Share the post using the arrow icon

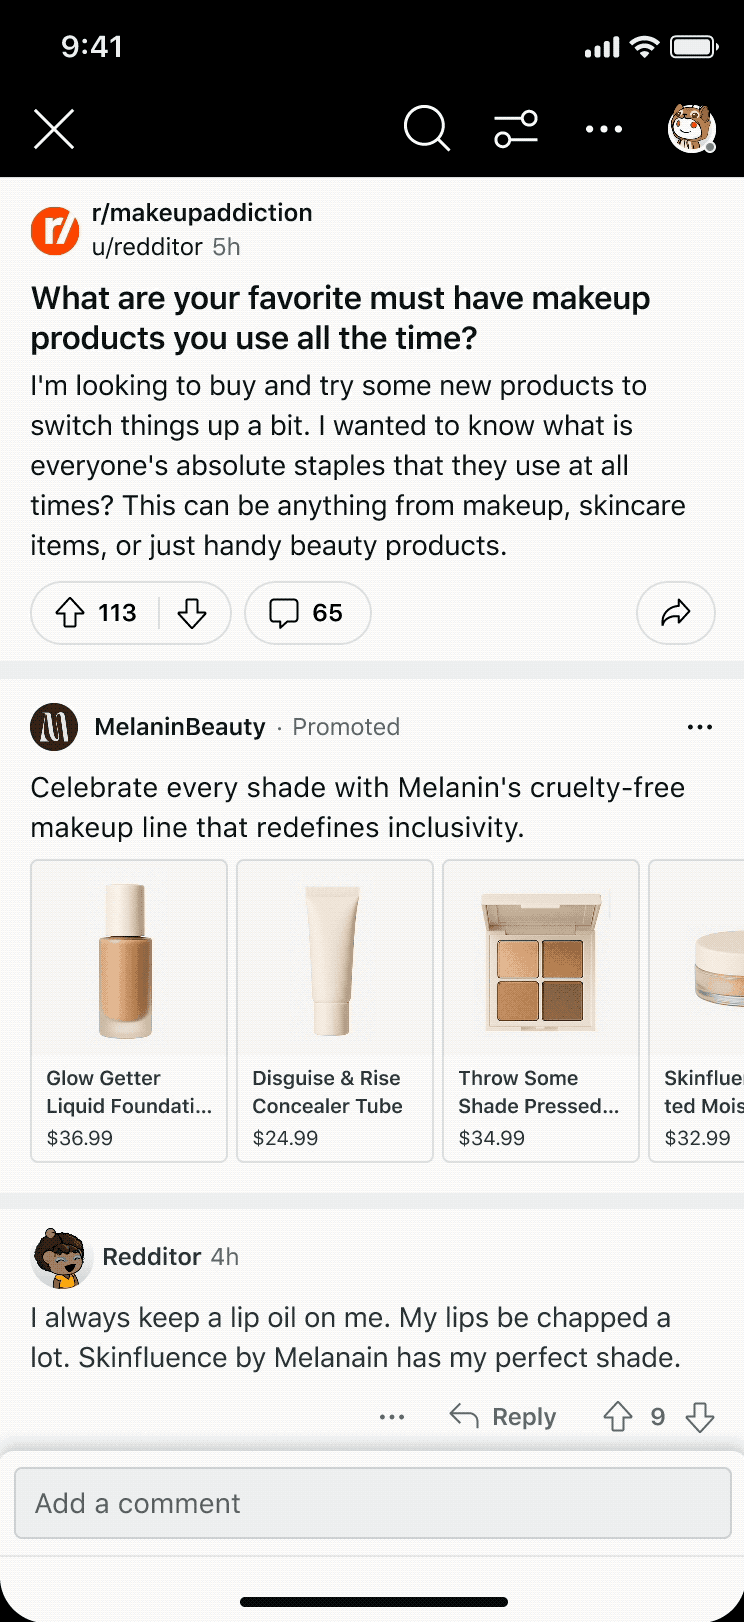click(x=675, y=613)
